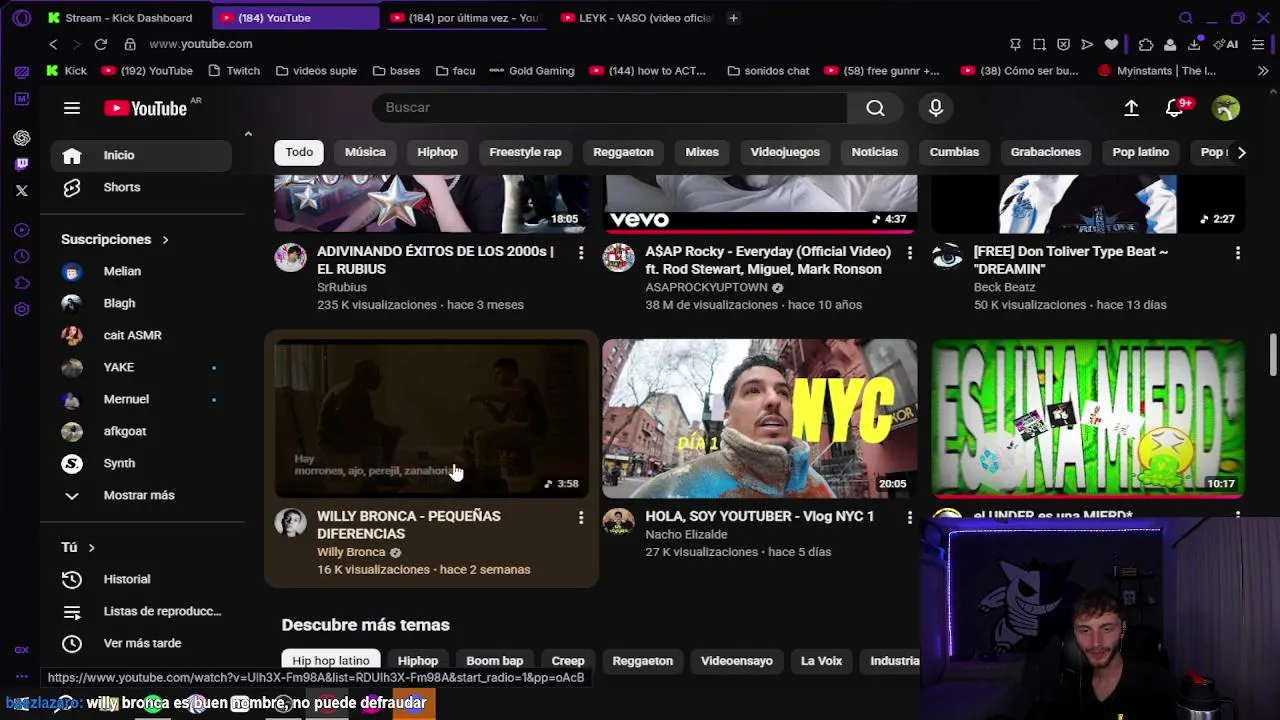Click the page vertical scrollbar thumb
Viewport: 1280px width, 720px height.
[x=1273, y=354]
